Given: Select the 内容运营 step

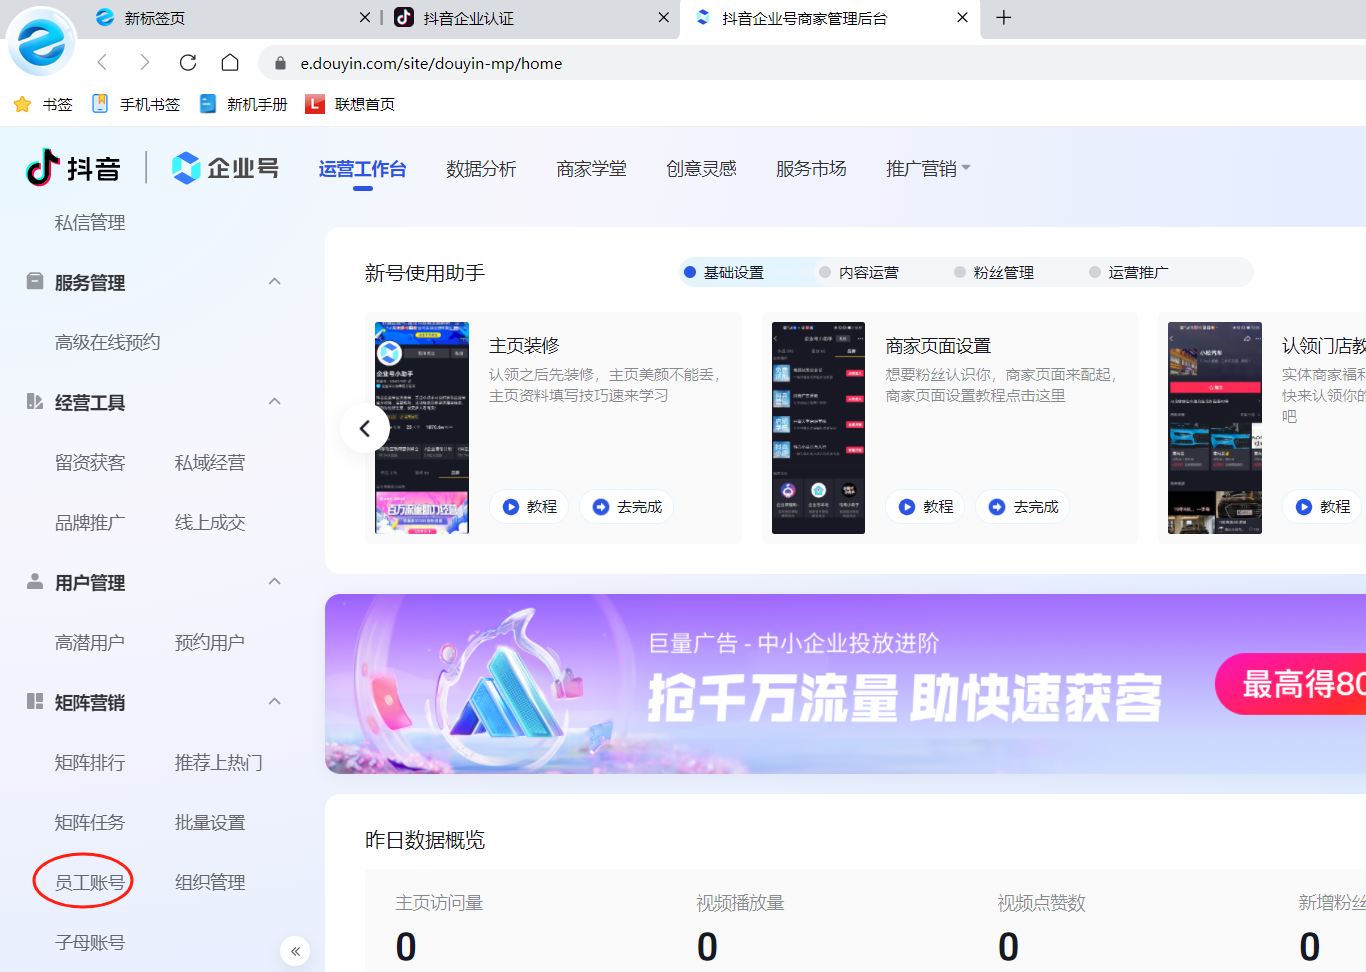Looking at the screenshot, I should pos(859,272).
